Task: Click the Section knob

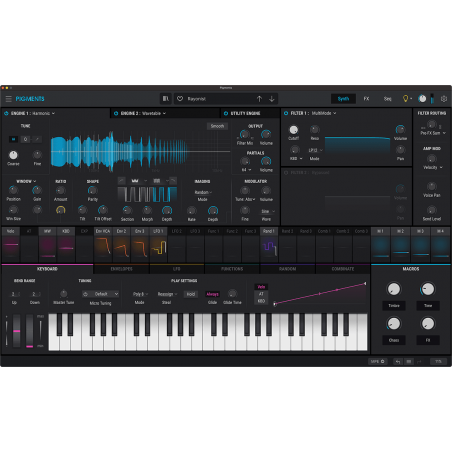Action: coord(127,210)
